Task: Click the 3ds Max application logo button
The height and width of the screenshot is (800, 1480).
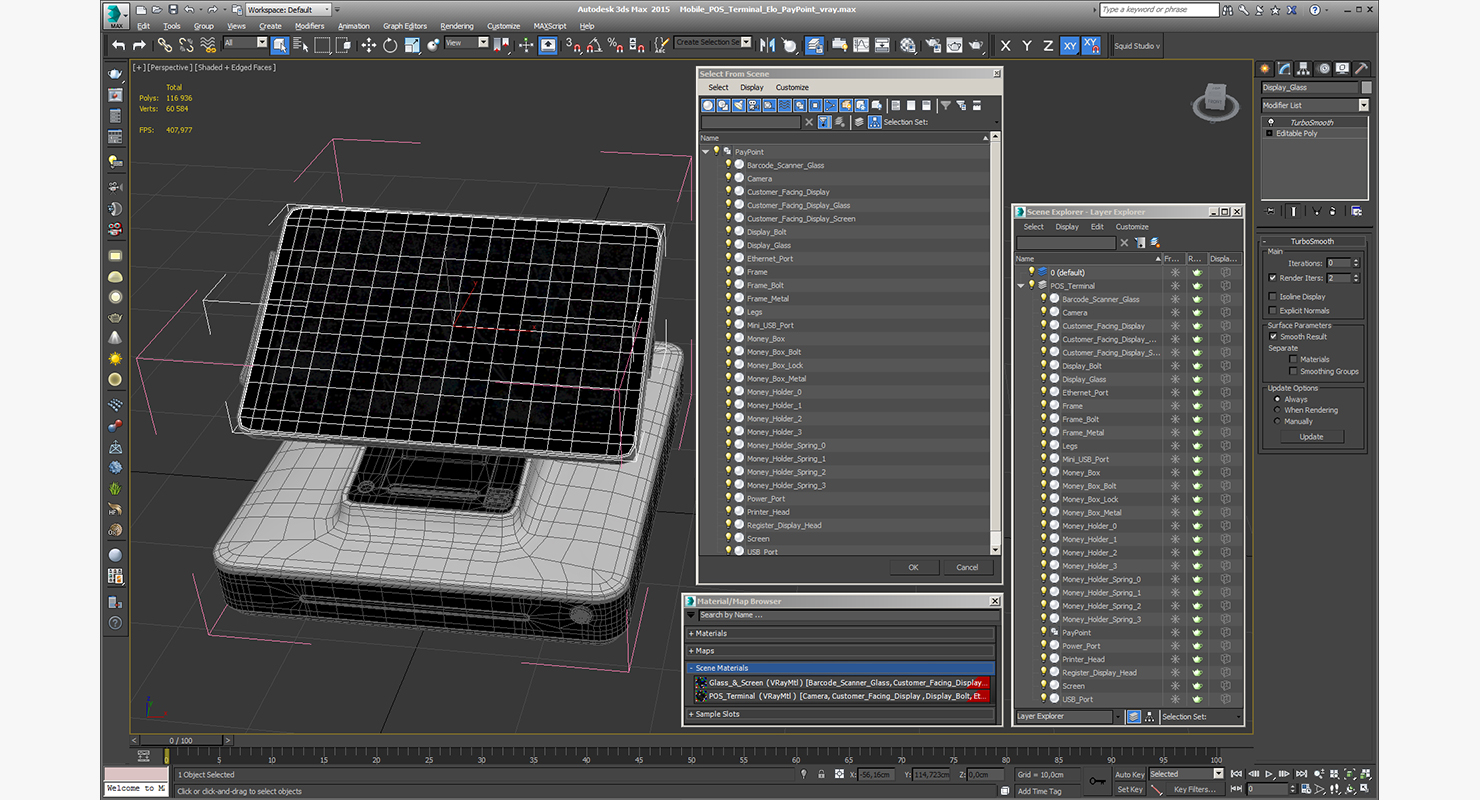Action: coord(117,14)
